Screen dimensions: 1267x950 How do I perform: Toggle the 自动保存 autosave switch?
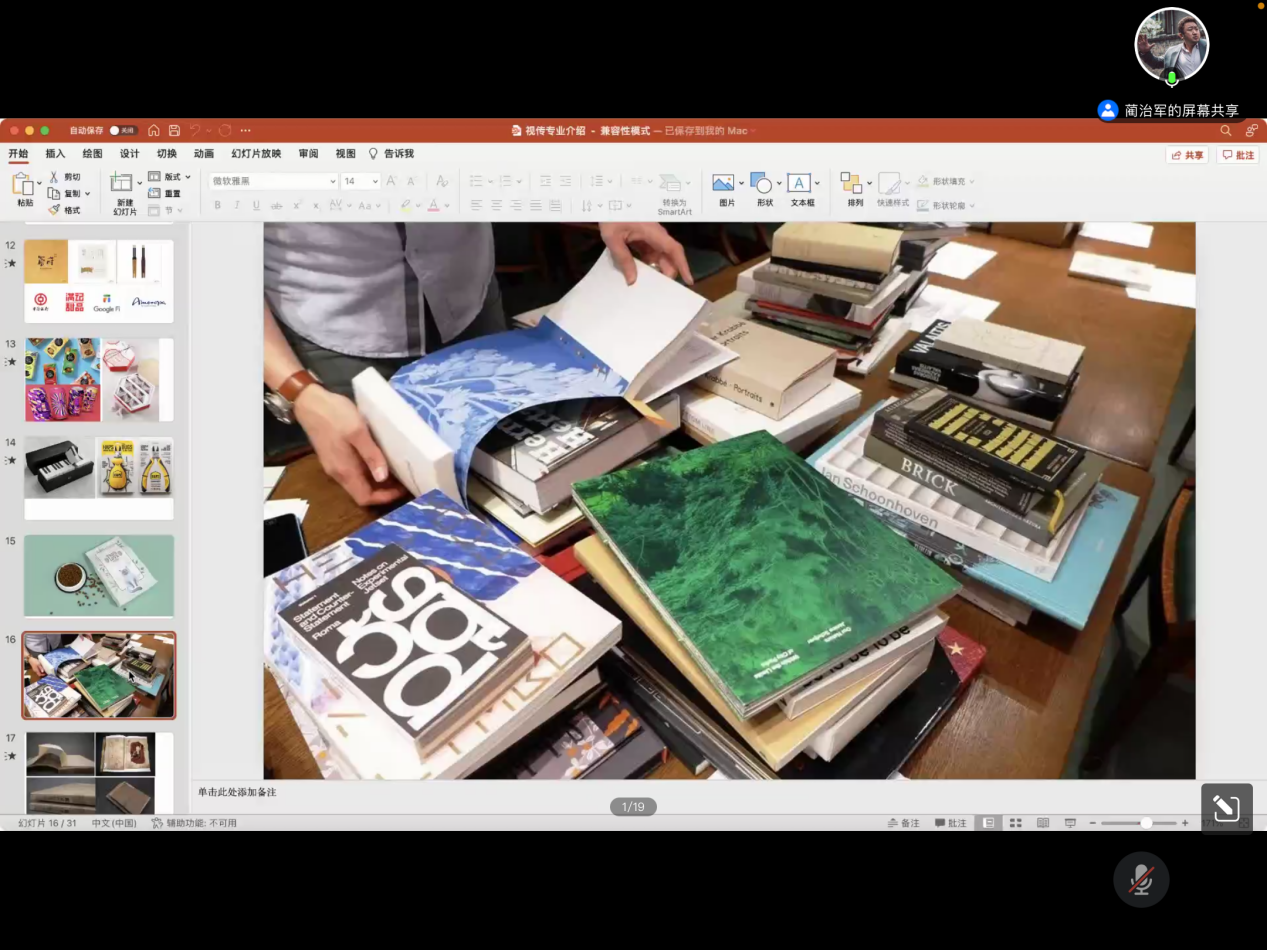123,131
